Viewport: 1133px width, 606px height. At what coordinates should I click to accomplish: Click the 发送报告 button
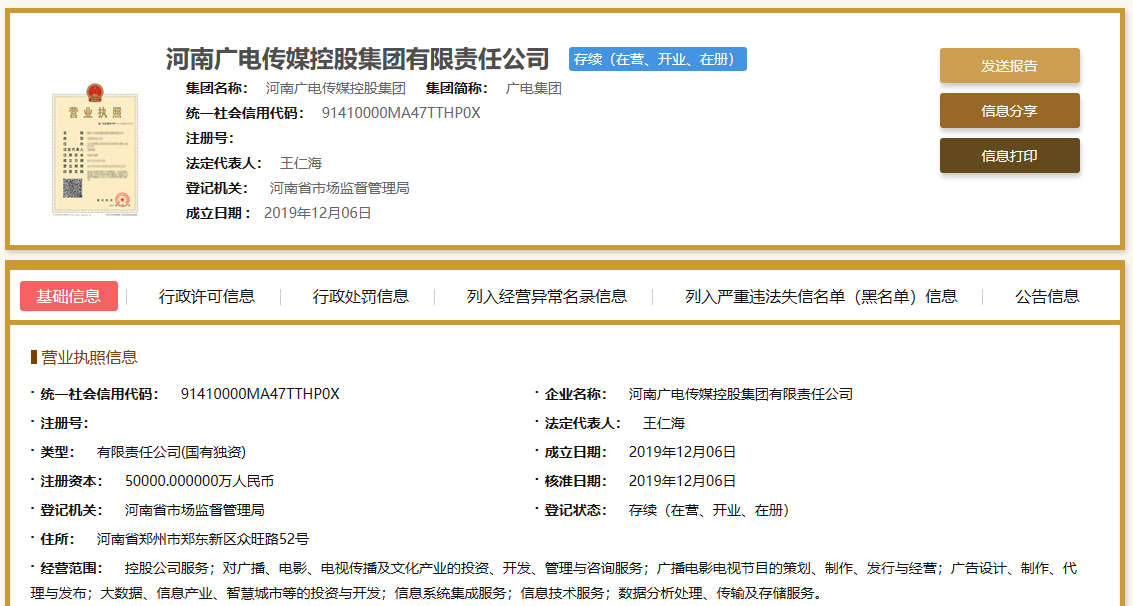coord(1009,66)
